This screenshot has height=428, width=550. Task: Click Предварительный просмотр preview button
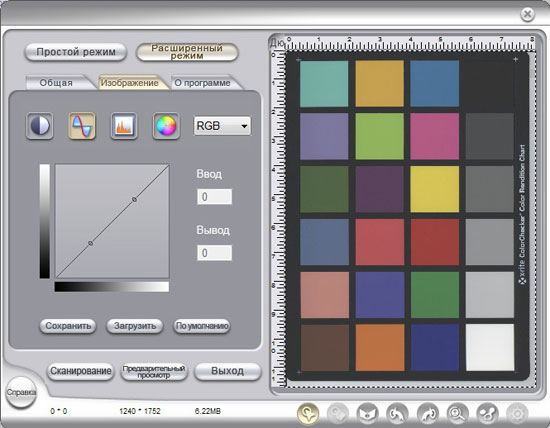coord(154,372)
